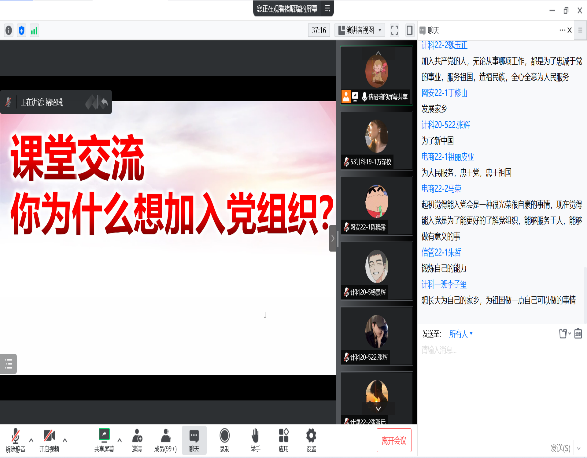Open the slide list icon at slide's bottom left
The width and height of the screenshot is (587, 458).
8,364
